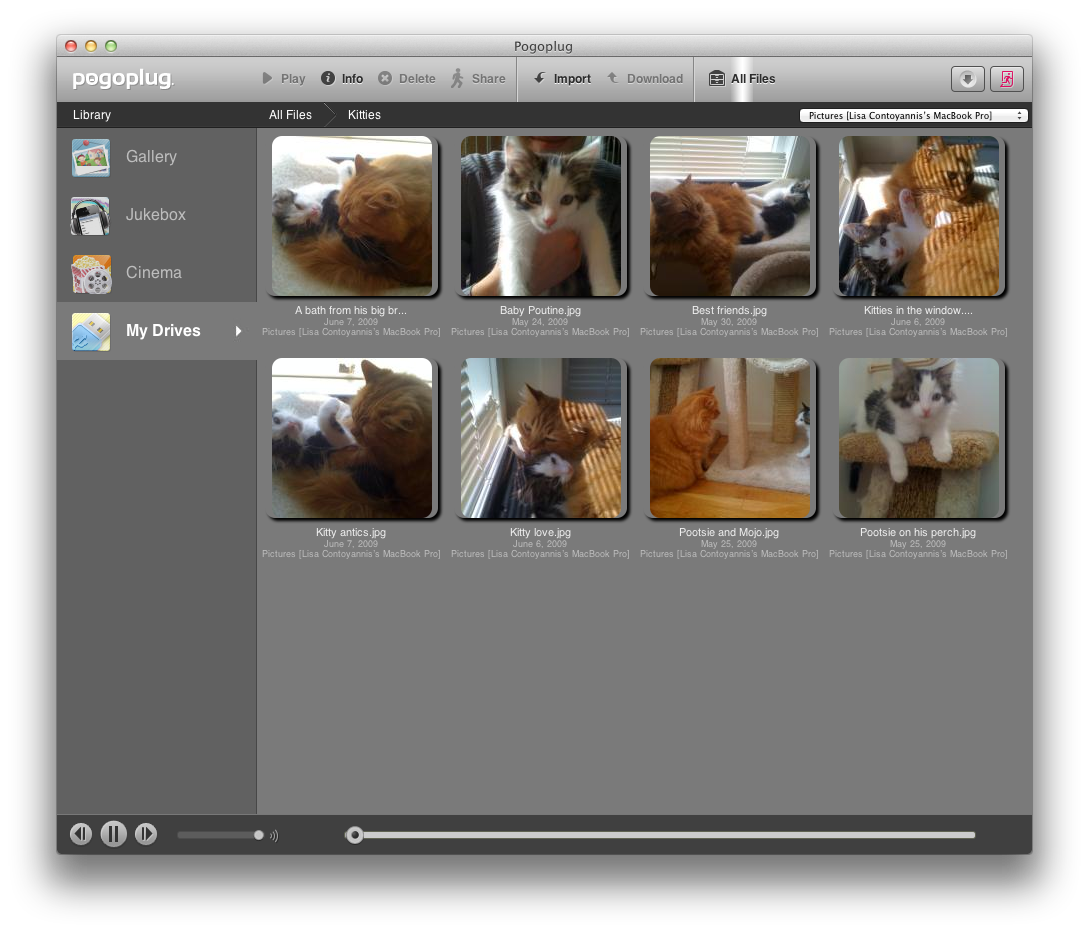
Task: Skip to the previous item in playback
Action: 81,834
